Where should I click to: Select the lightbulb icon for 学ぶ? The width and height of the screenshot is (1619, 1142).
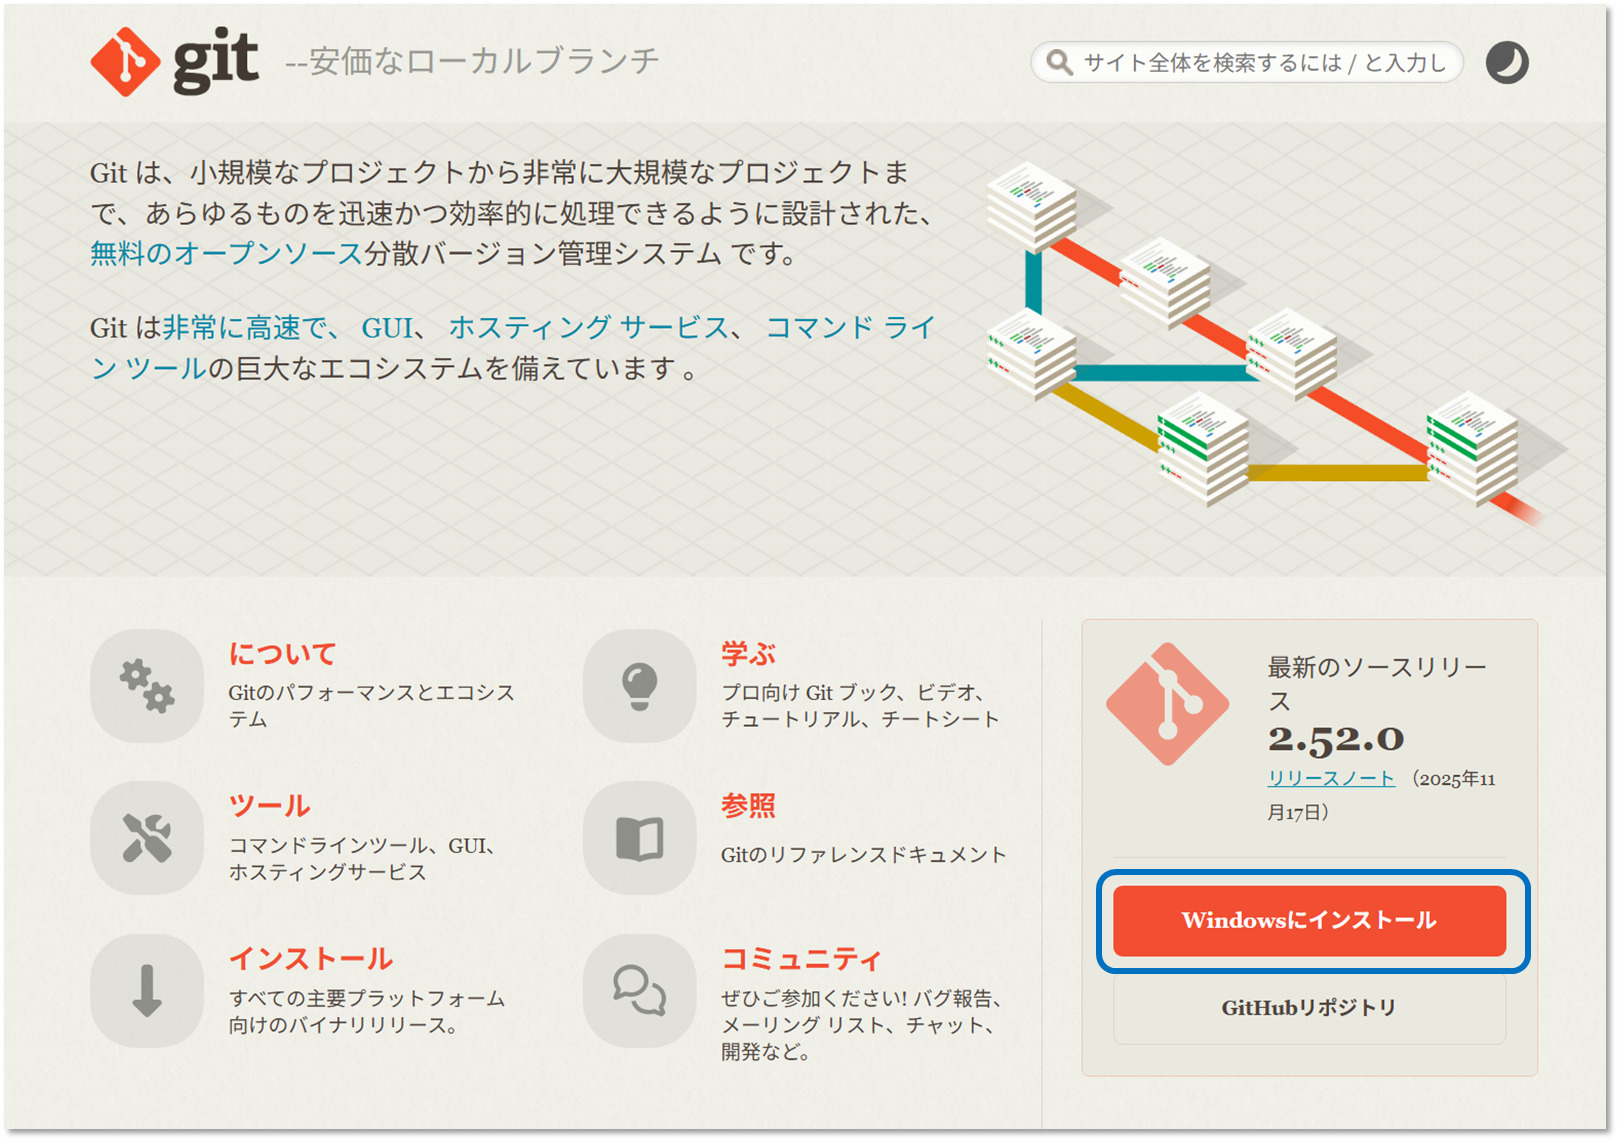640,687
